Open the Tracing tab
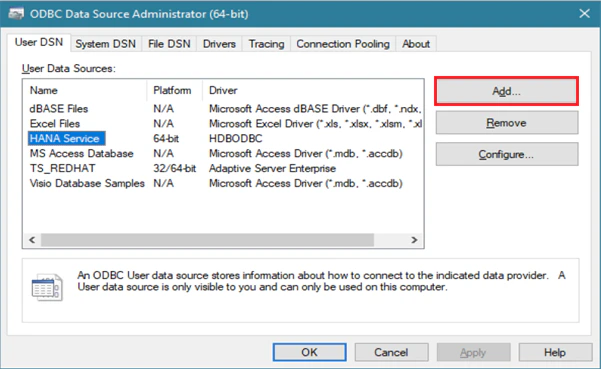601x369 pixels. tap(266, 44)
